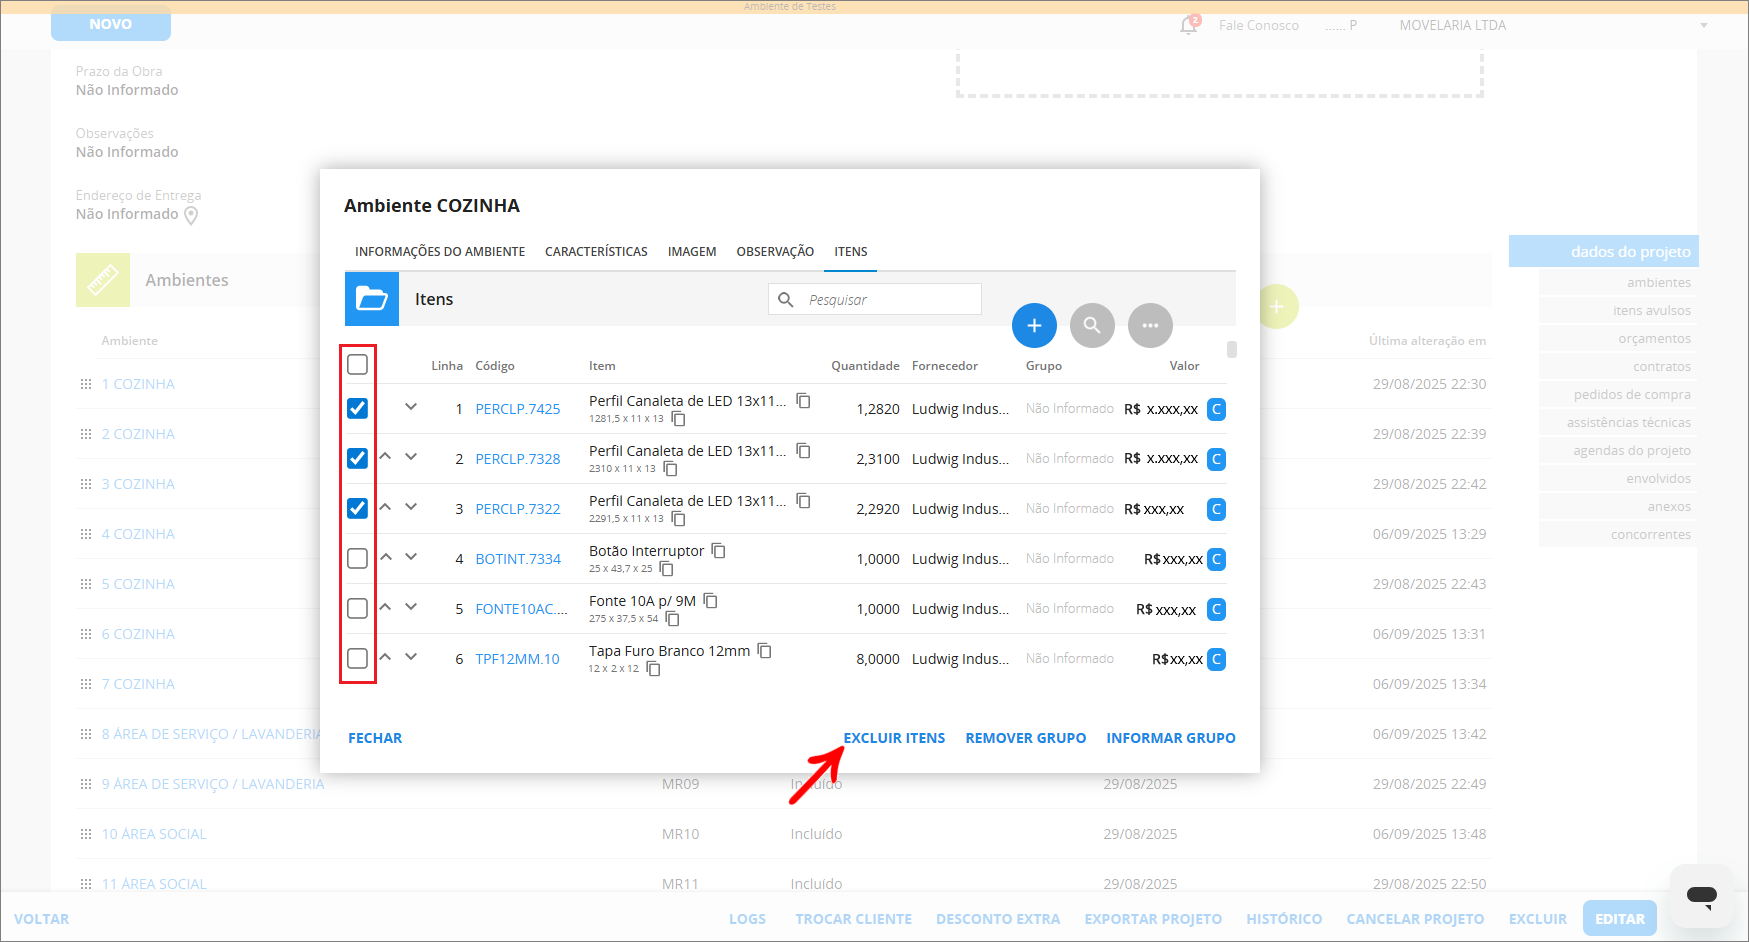Viewport: 1749px width, 942px height.
Task: Open the INFORMAÇÕES DO AMBIENTE tab
Action: pos(440,252)
